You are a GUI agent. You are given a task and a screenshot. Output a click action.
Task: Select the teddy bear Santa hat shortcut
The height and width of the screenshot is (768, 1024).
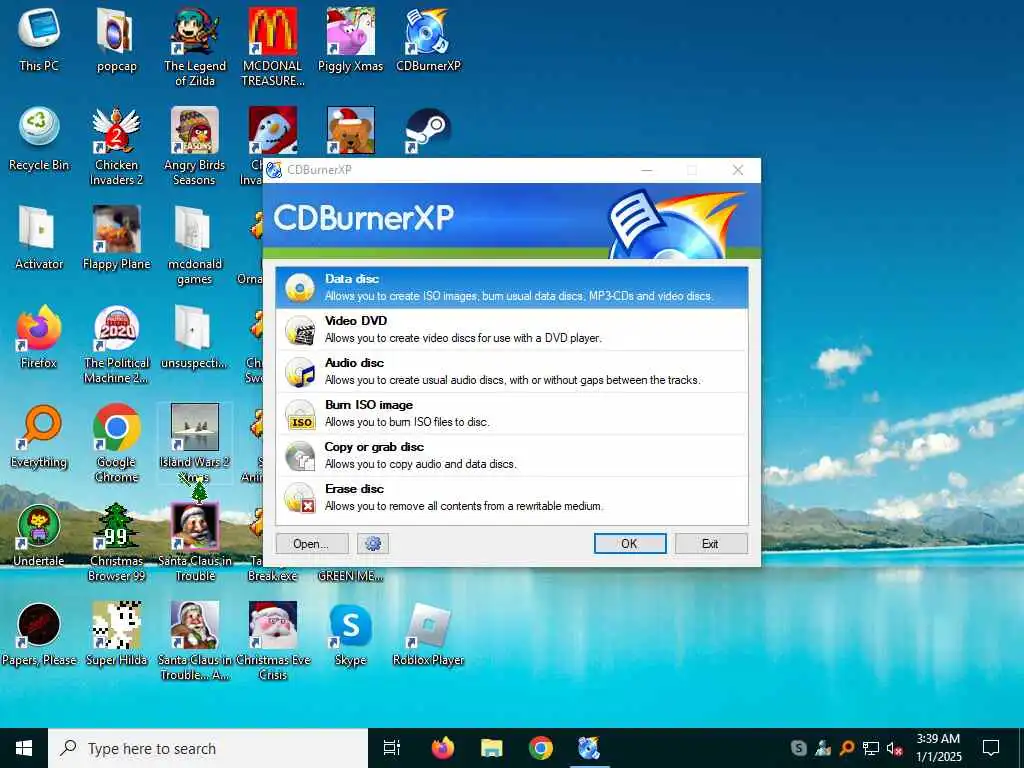point(351,131)
